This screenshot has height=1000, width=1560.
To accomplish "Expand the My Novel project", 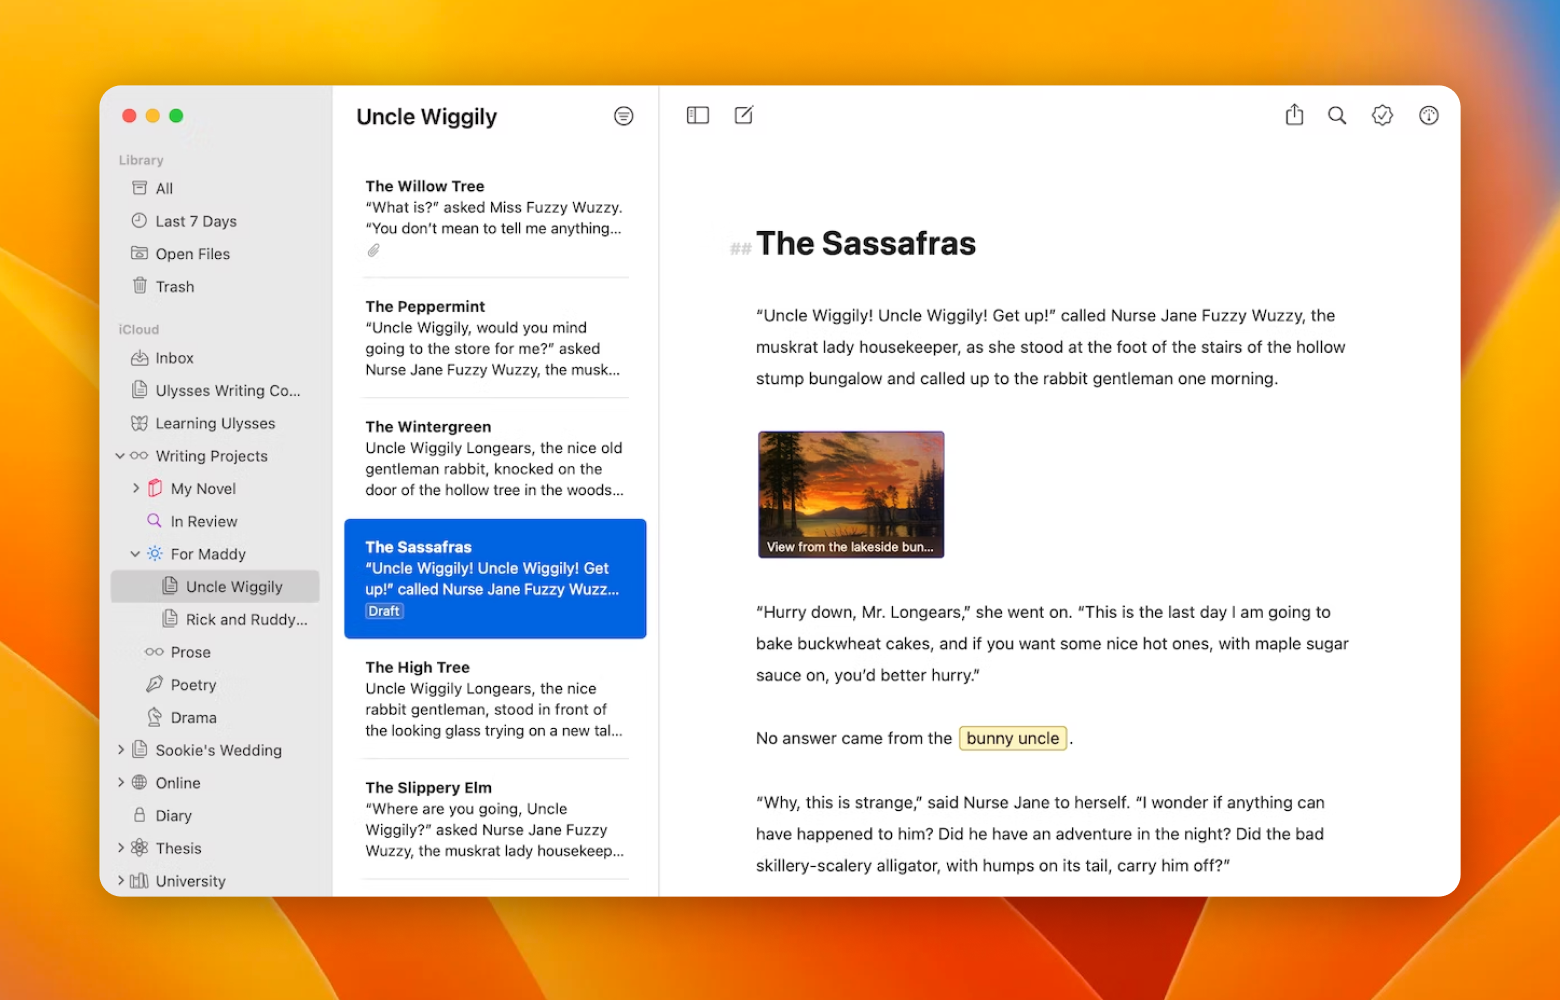I will pos(137,488).
